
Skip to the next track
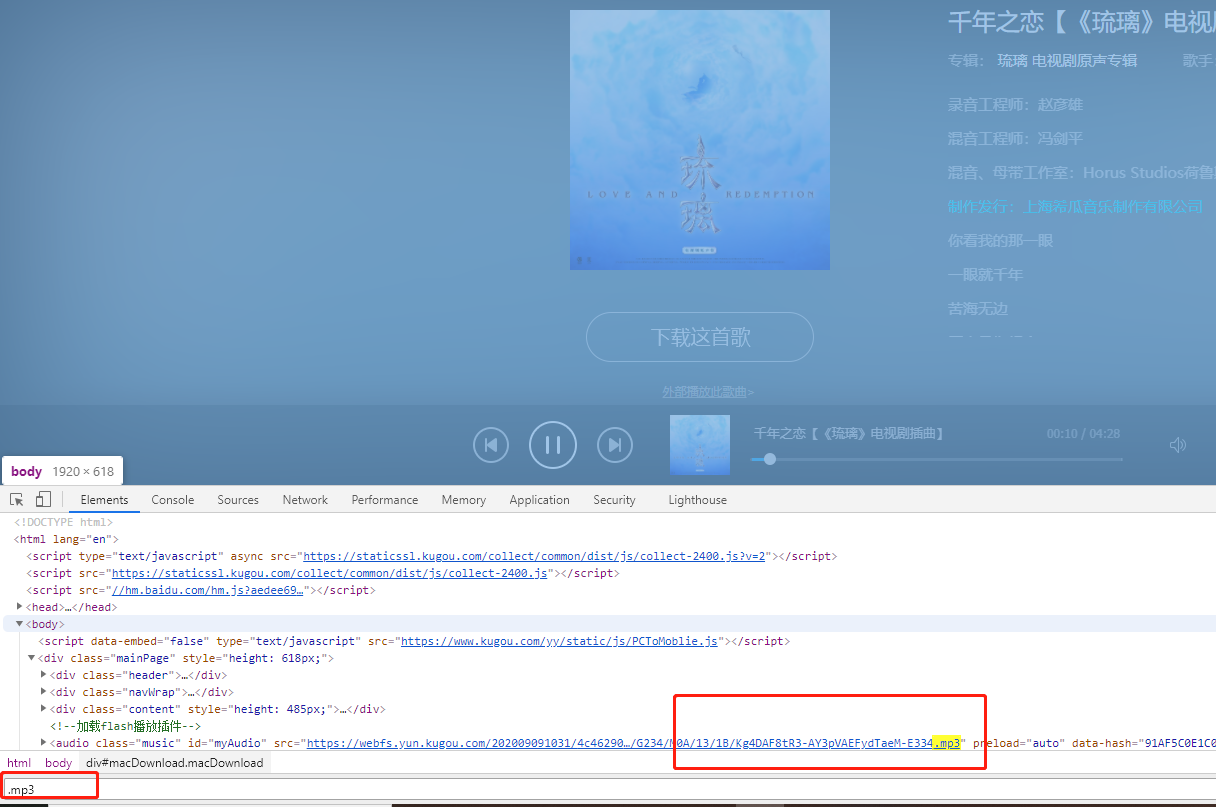click(615, 445)
